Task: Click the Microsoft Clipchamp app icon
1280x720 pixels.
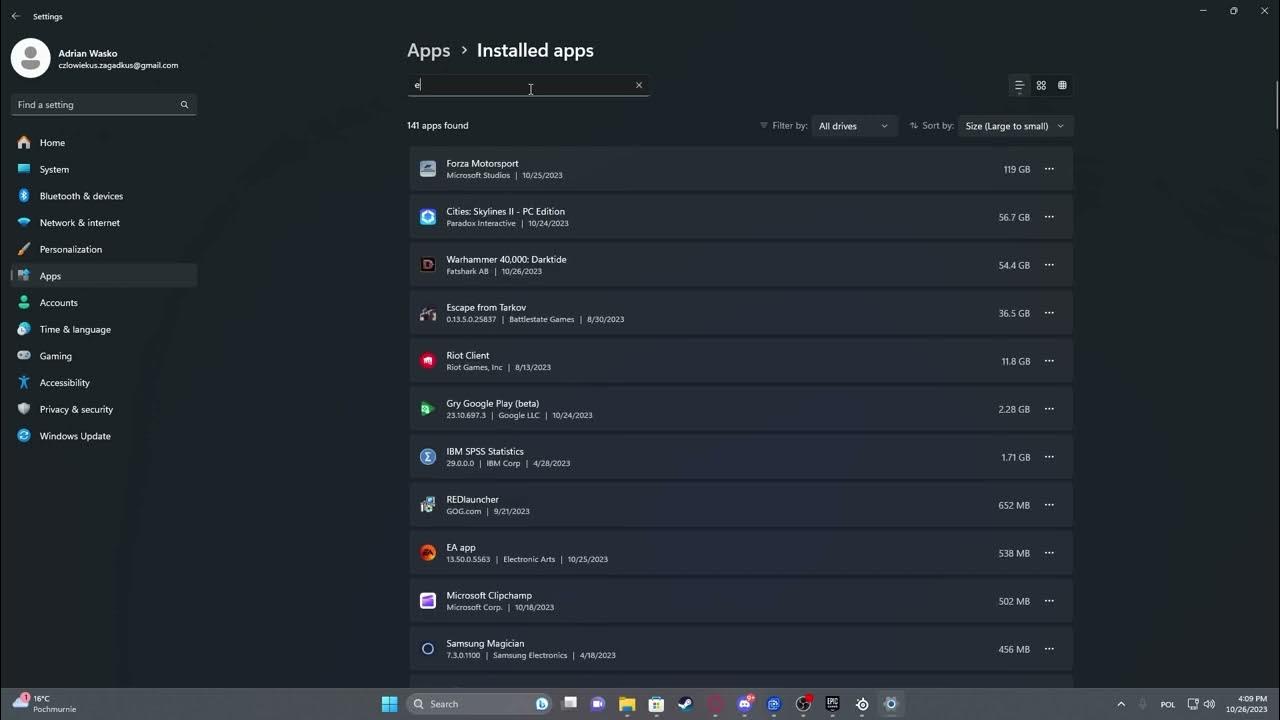Action: click(428, 601)
